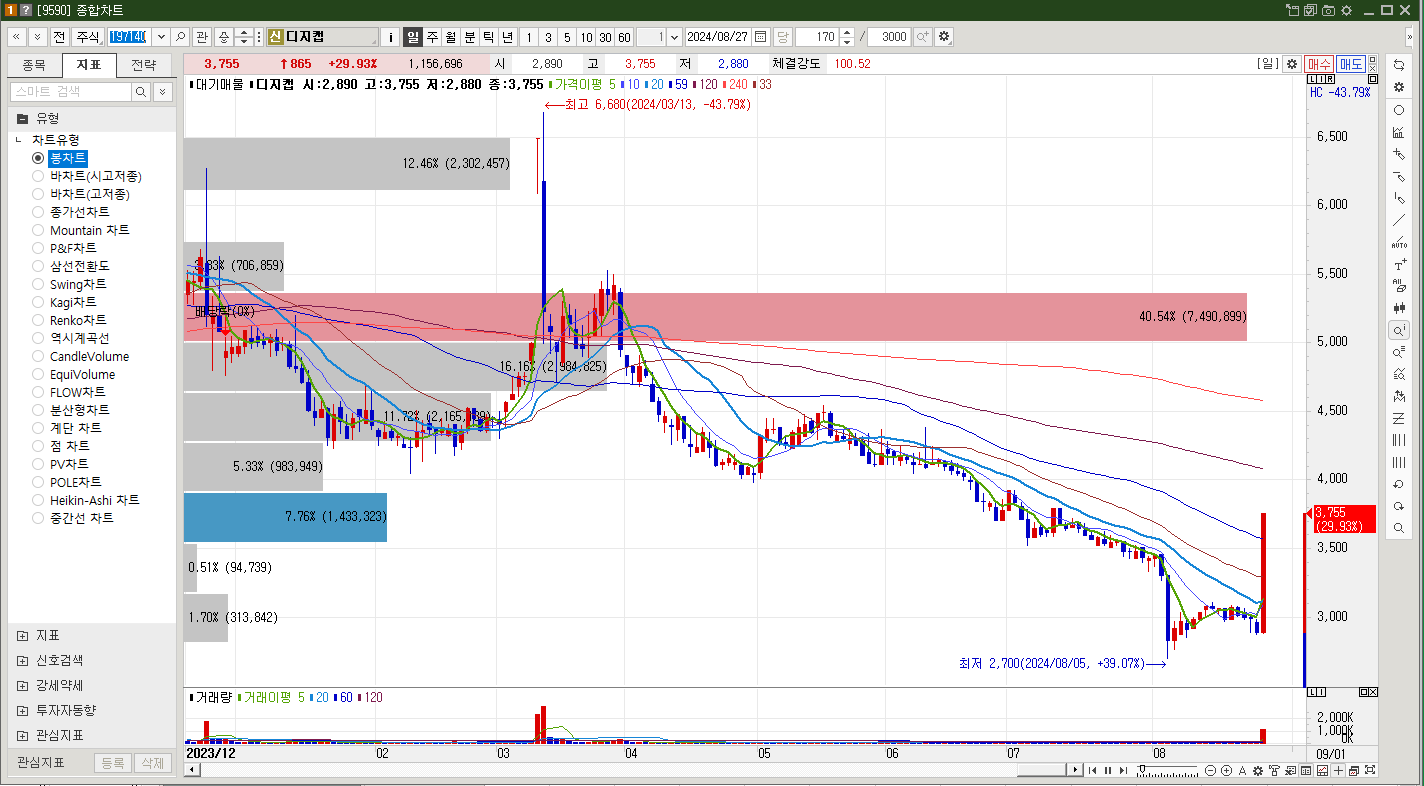Click the skip to start playback control
1424x786 pixels.
(x=1093, y=770)
